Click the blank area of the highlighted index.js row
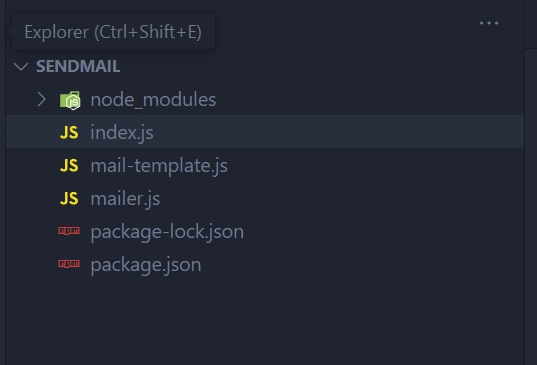The height and width of the screenshot is (365, 537). coord(339,132)
